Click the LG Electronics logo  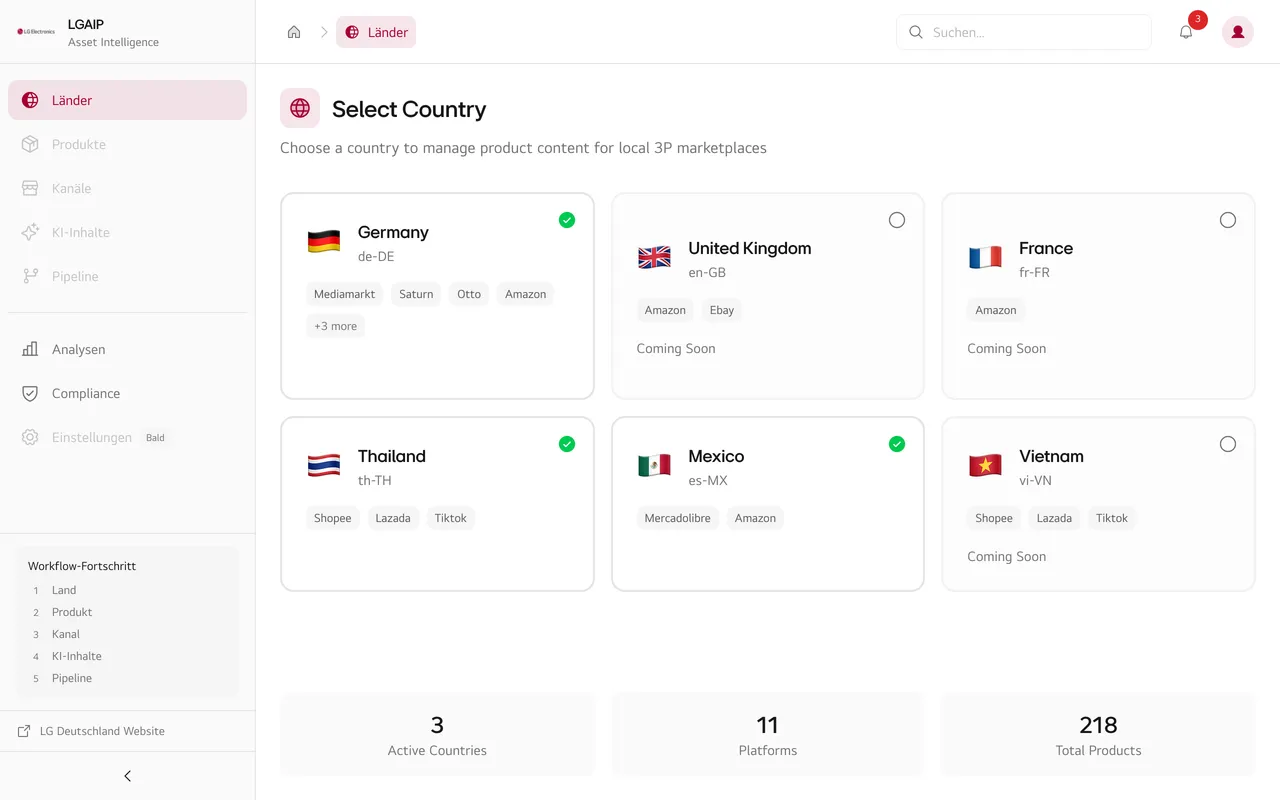click(36, 32)
